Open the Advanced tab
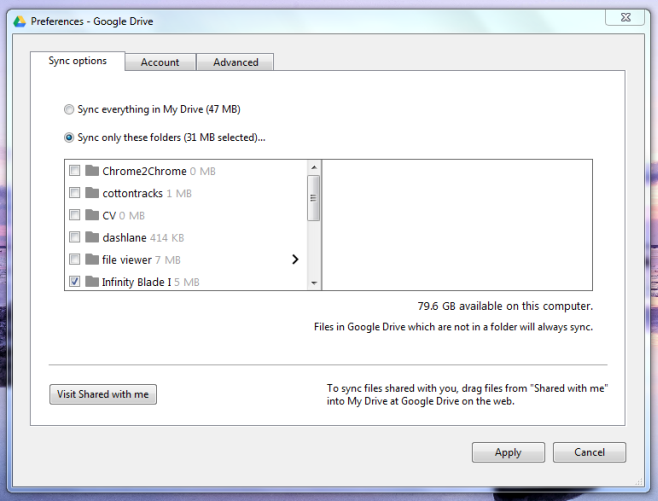 pos(235,62)
